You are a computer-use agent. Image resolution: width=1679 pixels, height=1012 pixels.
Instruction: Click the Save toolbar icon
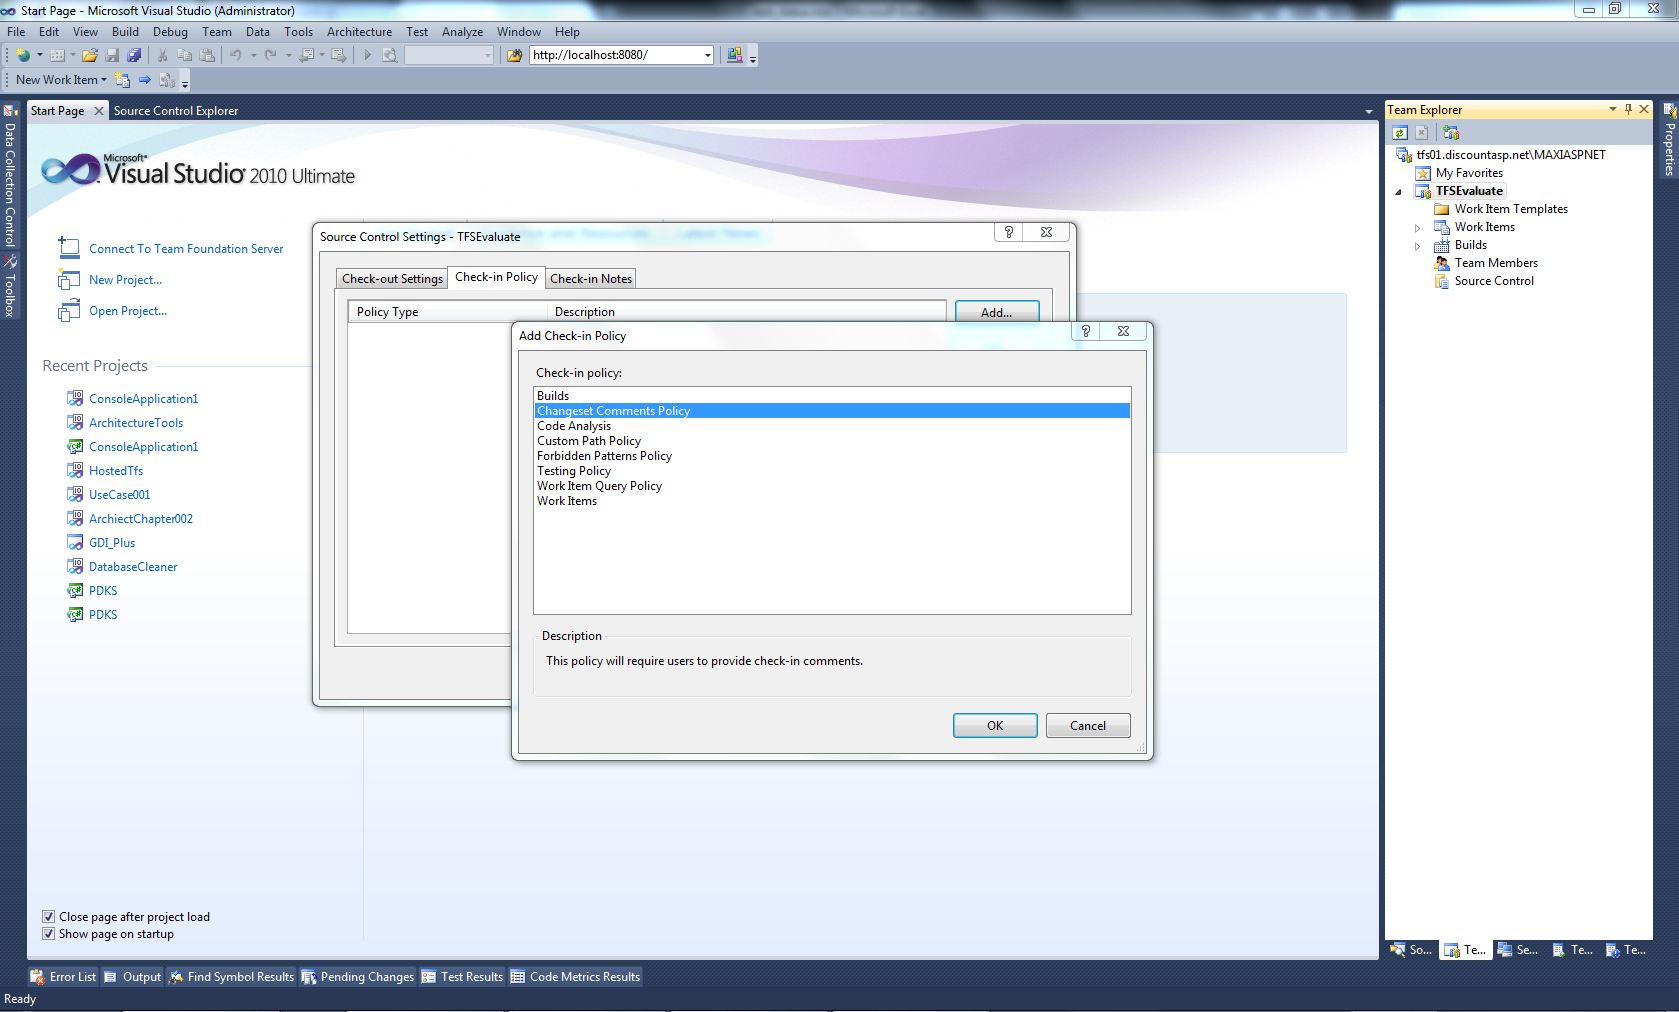click(112, 55)
